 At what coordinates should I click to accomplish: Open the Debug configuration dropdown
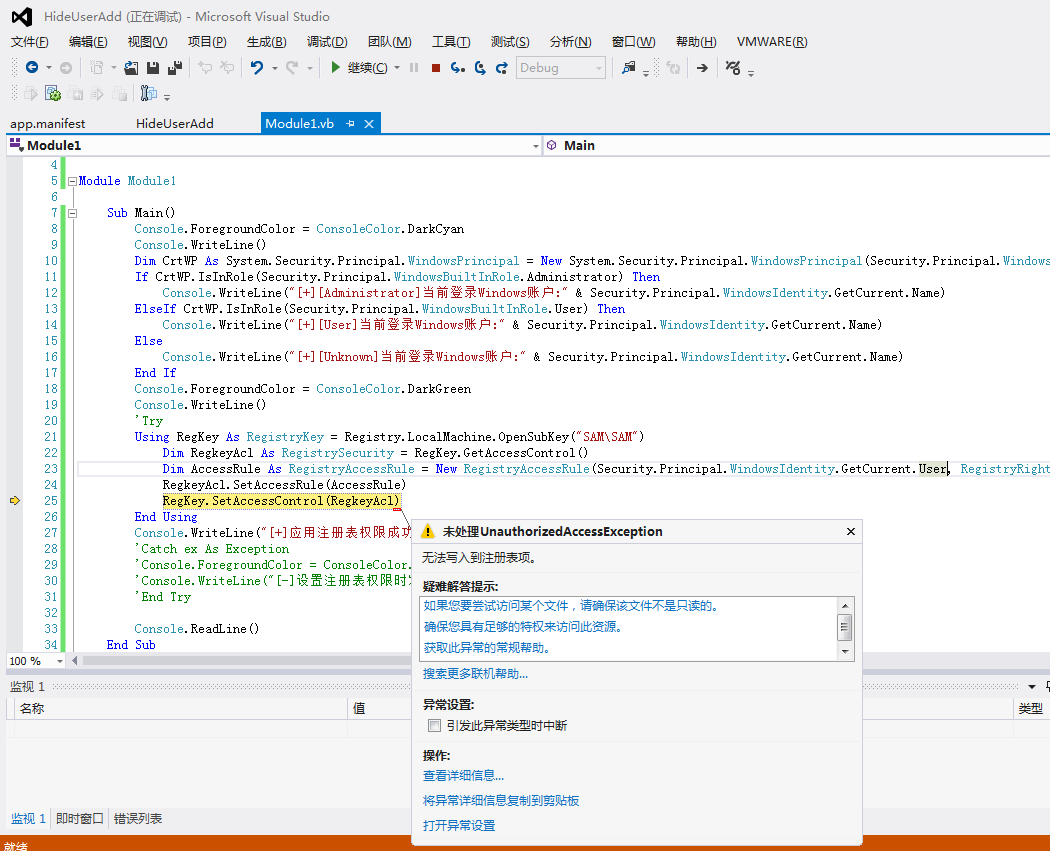coord(599,68)
